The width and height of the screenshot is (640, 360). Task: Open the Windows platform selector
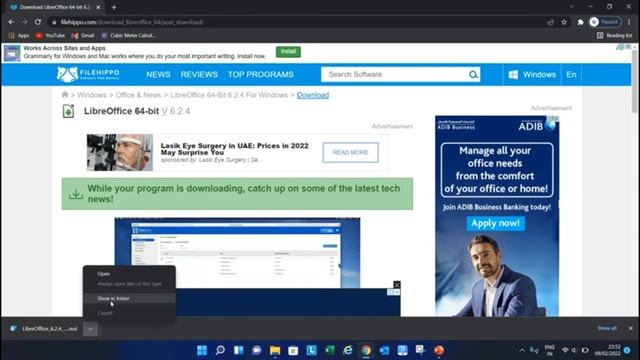[532, 74]
